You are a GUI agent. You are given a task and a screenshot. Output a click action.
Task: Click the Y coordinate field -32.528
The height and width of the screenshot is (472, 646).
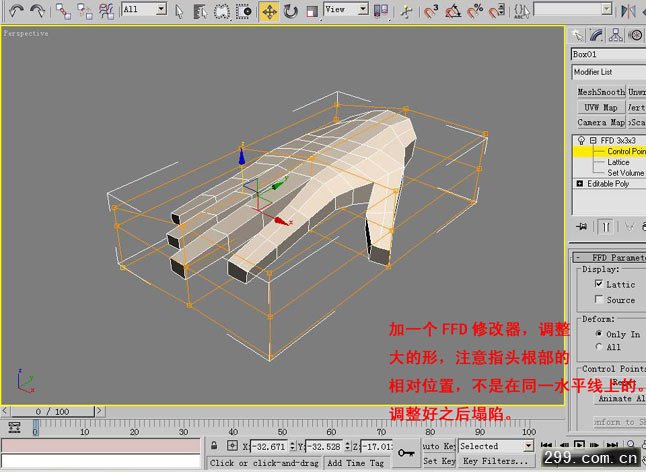click(x=325, y=446)
